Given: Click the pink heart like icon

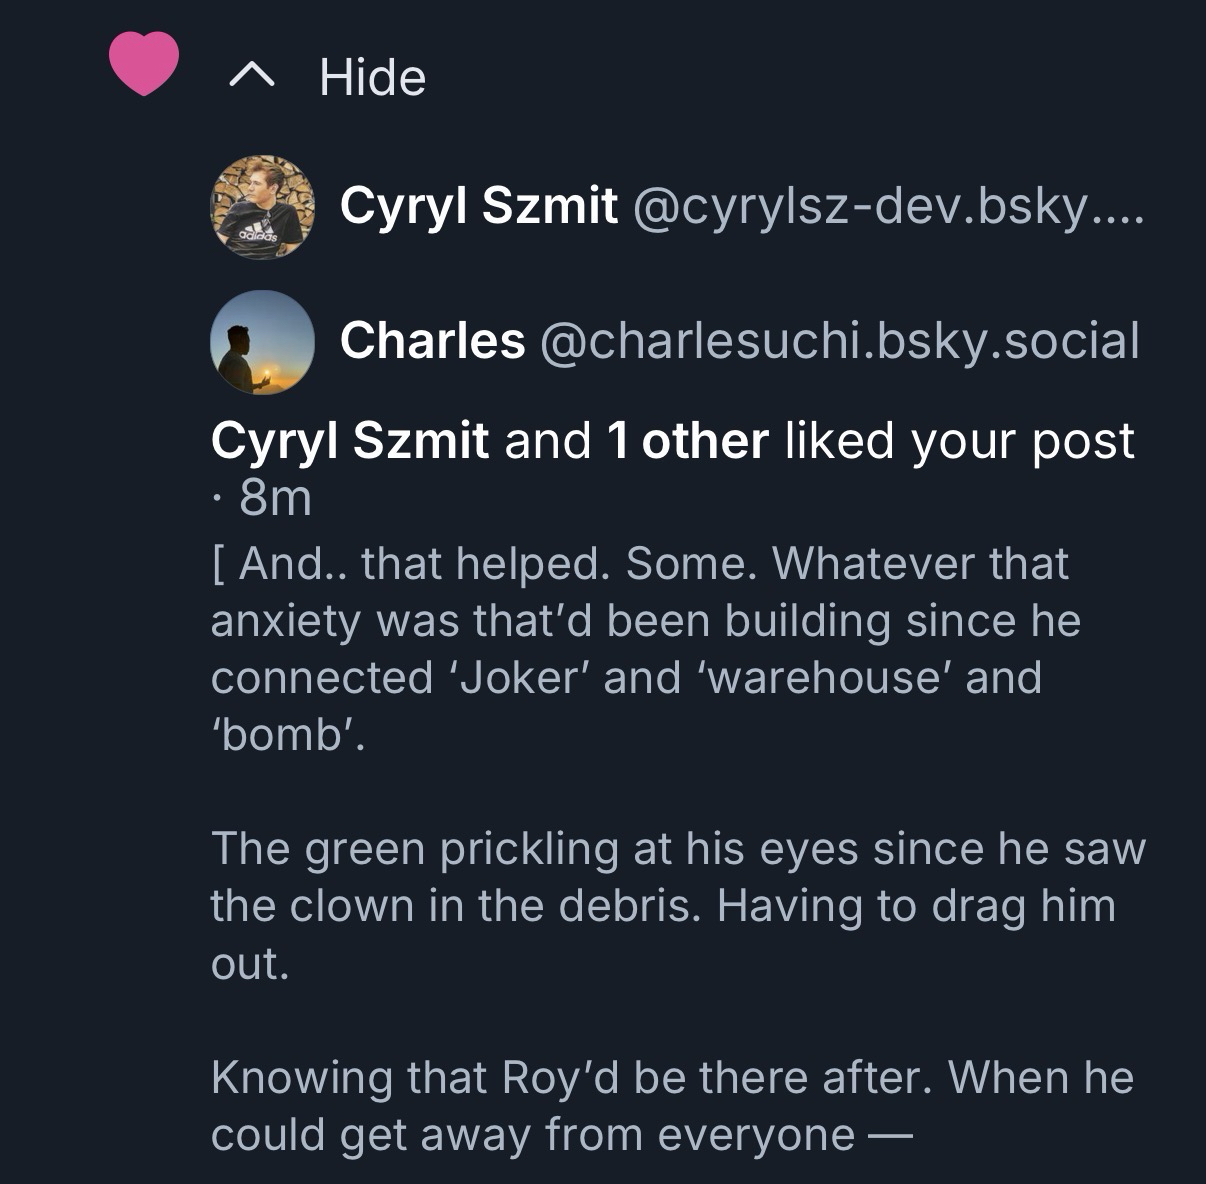Looking at the screenshot, I should tap(143, 63).
